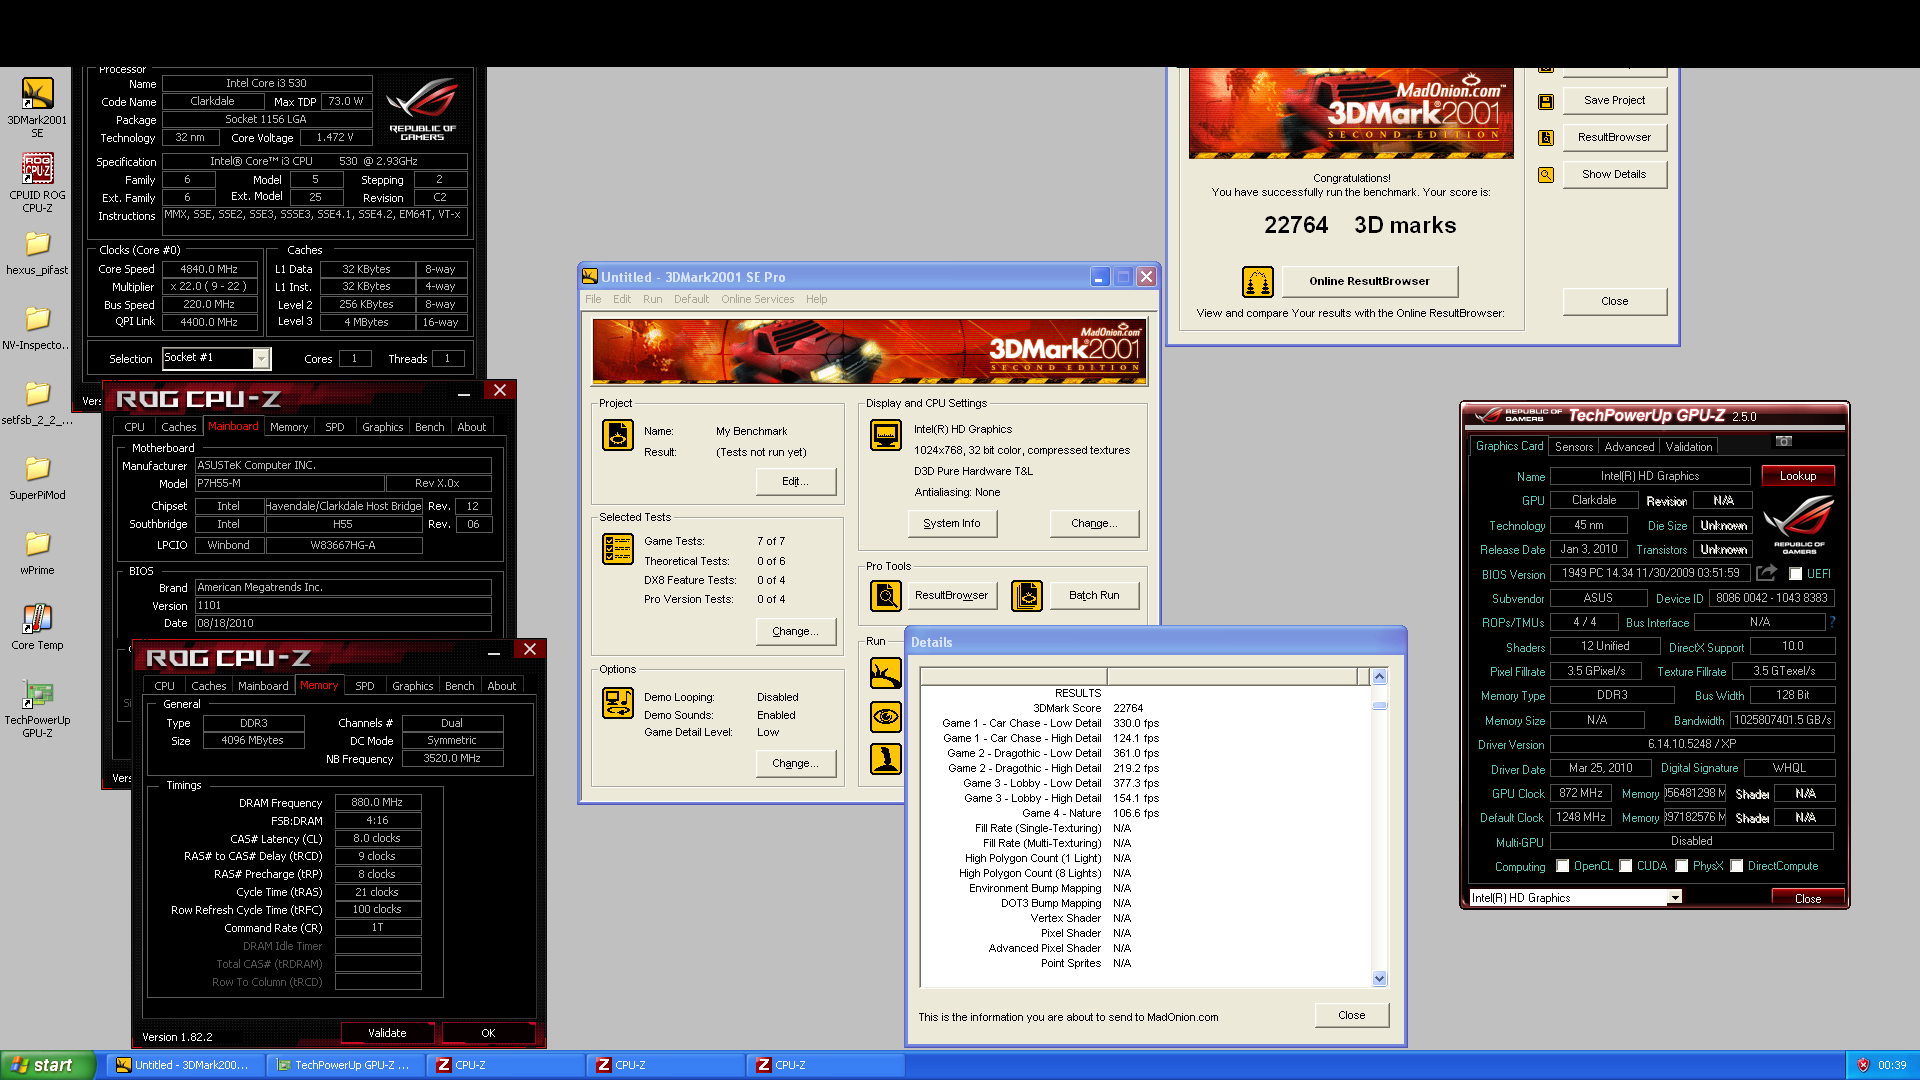Toggle the DirectCompute checkbox
This screenshot has height=1080, width=1920.
click(x=1737, y=866)
